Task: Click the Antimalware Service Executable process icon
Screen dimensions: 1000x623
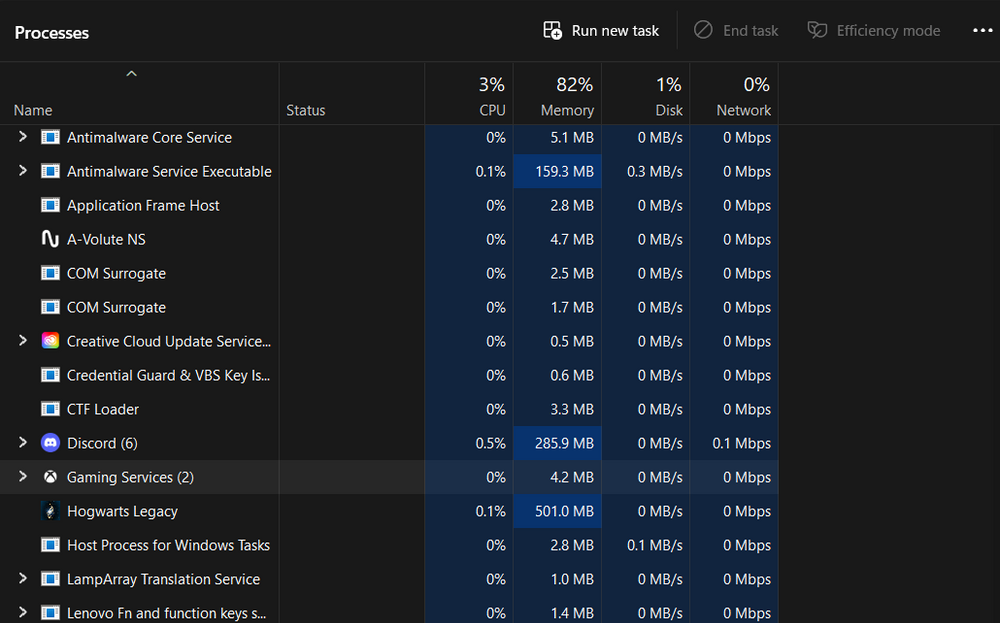Action: 50,171
